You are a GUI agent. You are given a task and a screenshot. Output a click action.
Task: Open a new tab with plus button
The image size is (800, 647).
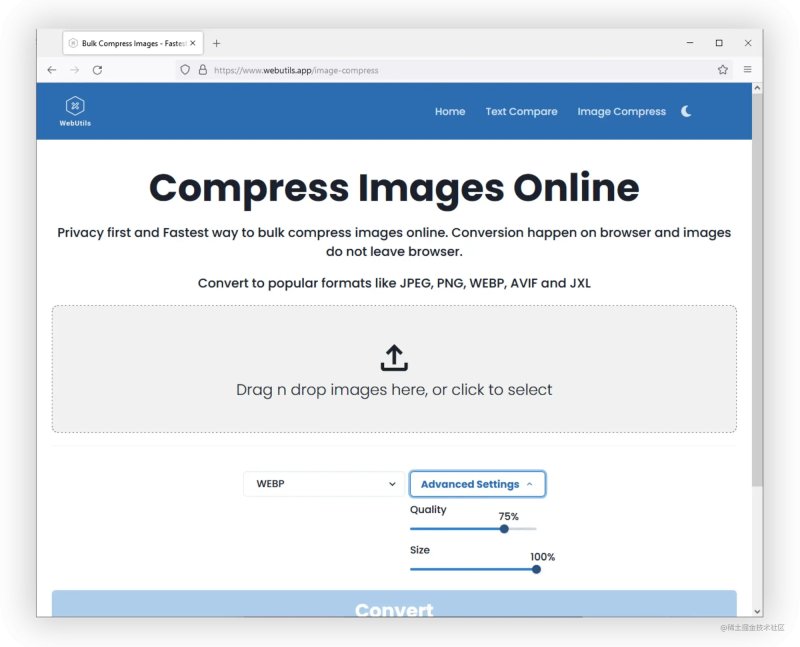click(x=216, y=43)
